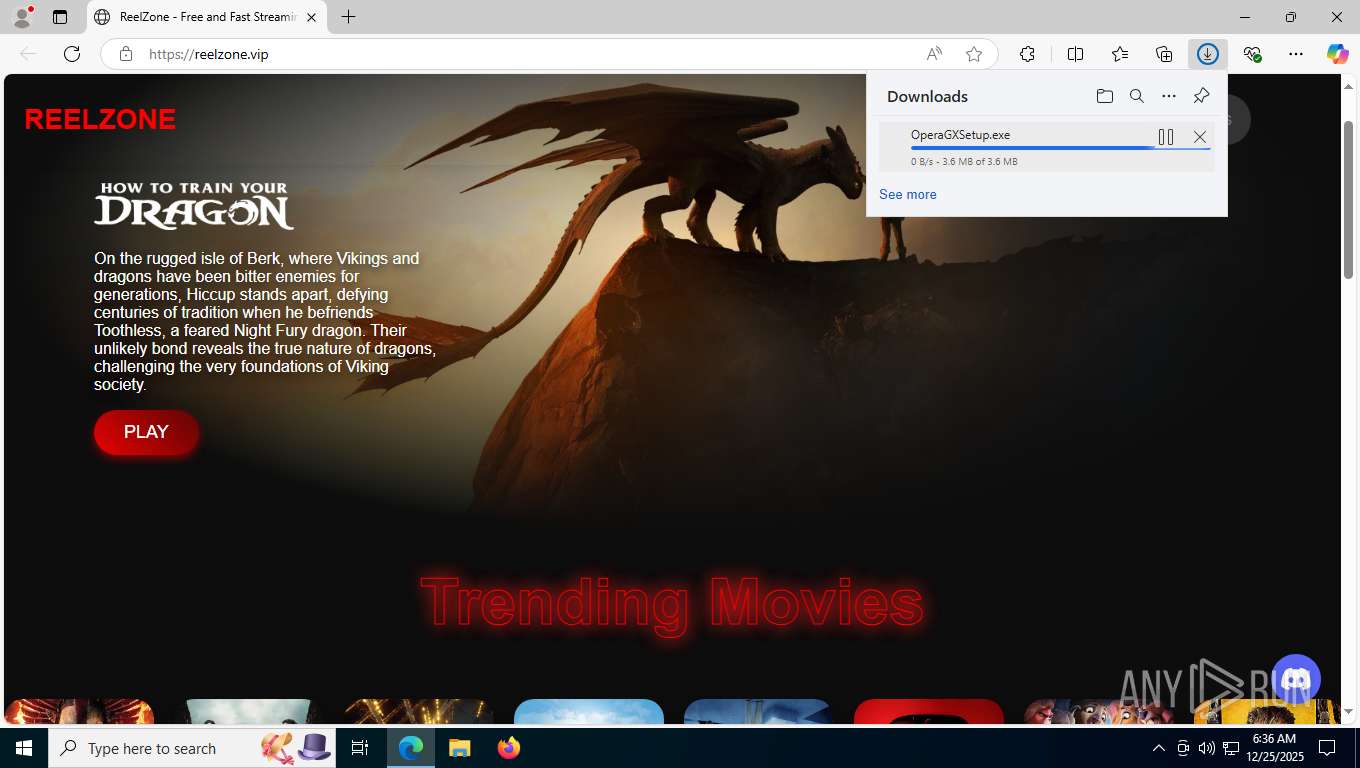1360x768 pixels.
Task: Pin the Downloads panel
Action: point(1201,96)
